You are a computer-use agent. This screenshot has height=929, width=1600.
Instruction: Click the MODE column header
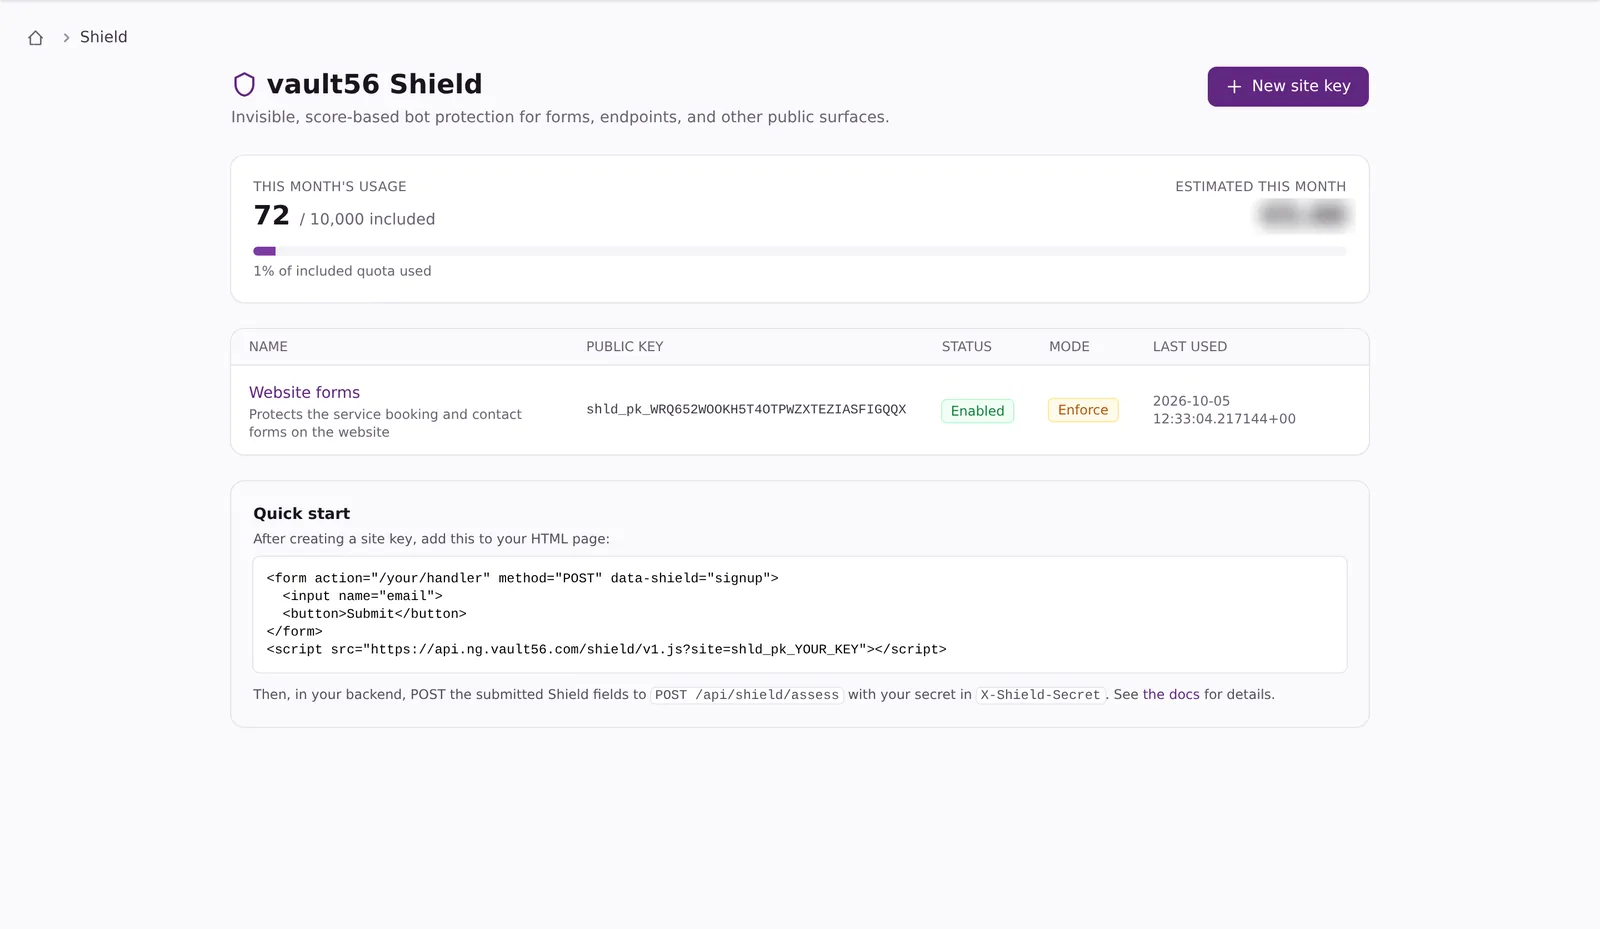coord(1069,346)
